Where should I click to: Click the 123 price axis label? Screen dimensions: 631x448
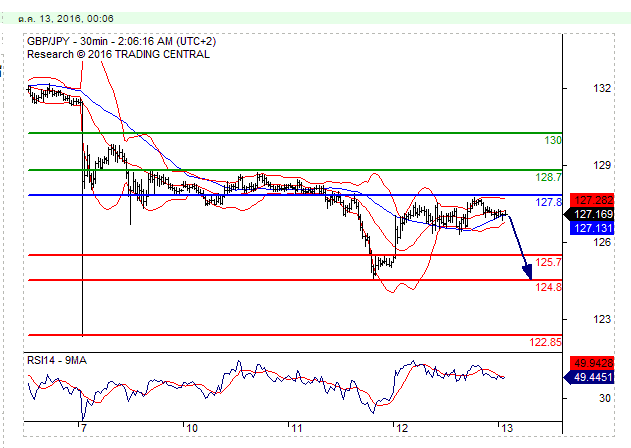[602, 319]
